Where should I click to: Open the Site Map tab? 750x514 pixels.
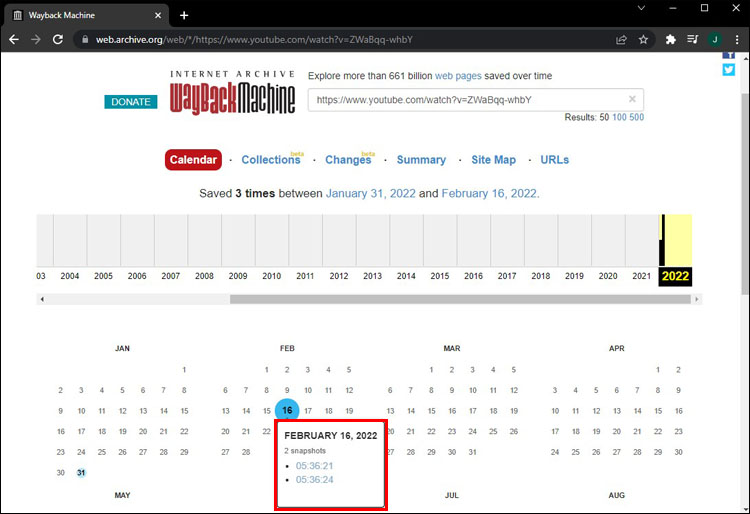(494, 160)
